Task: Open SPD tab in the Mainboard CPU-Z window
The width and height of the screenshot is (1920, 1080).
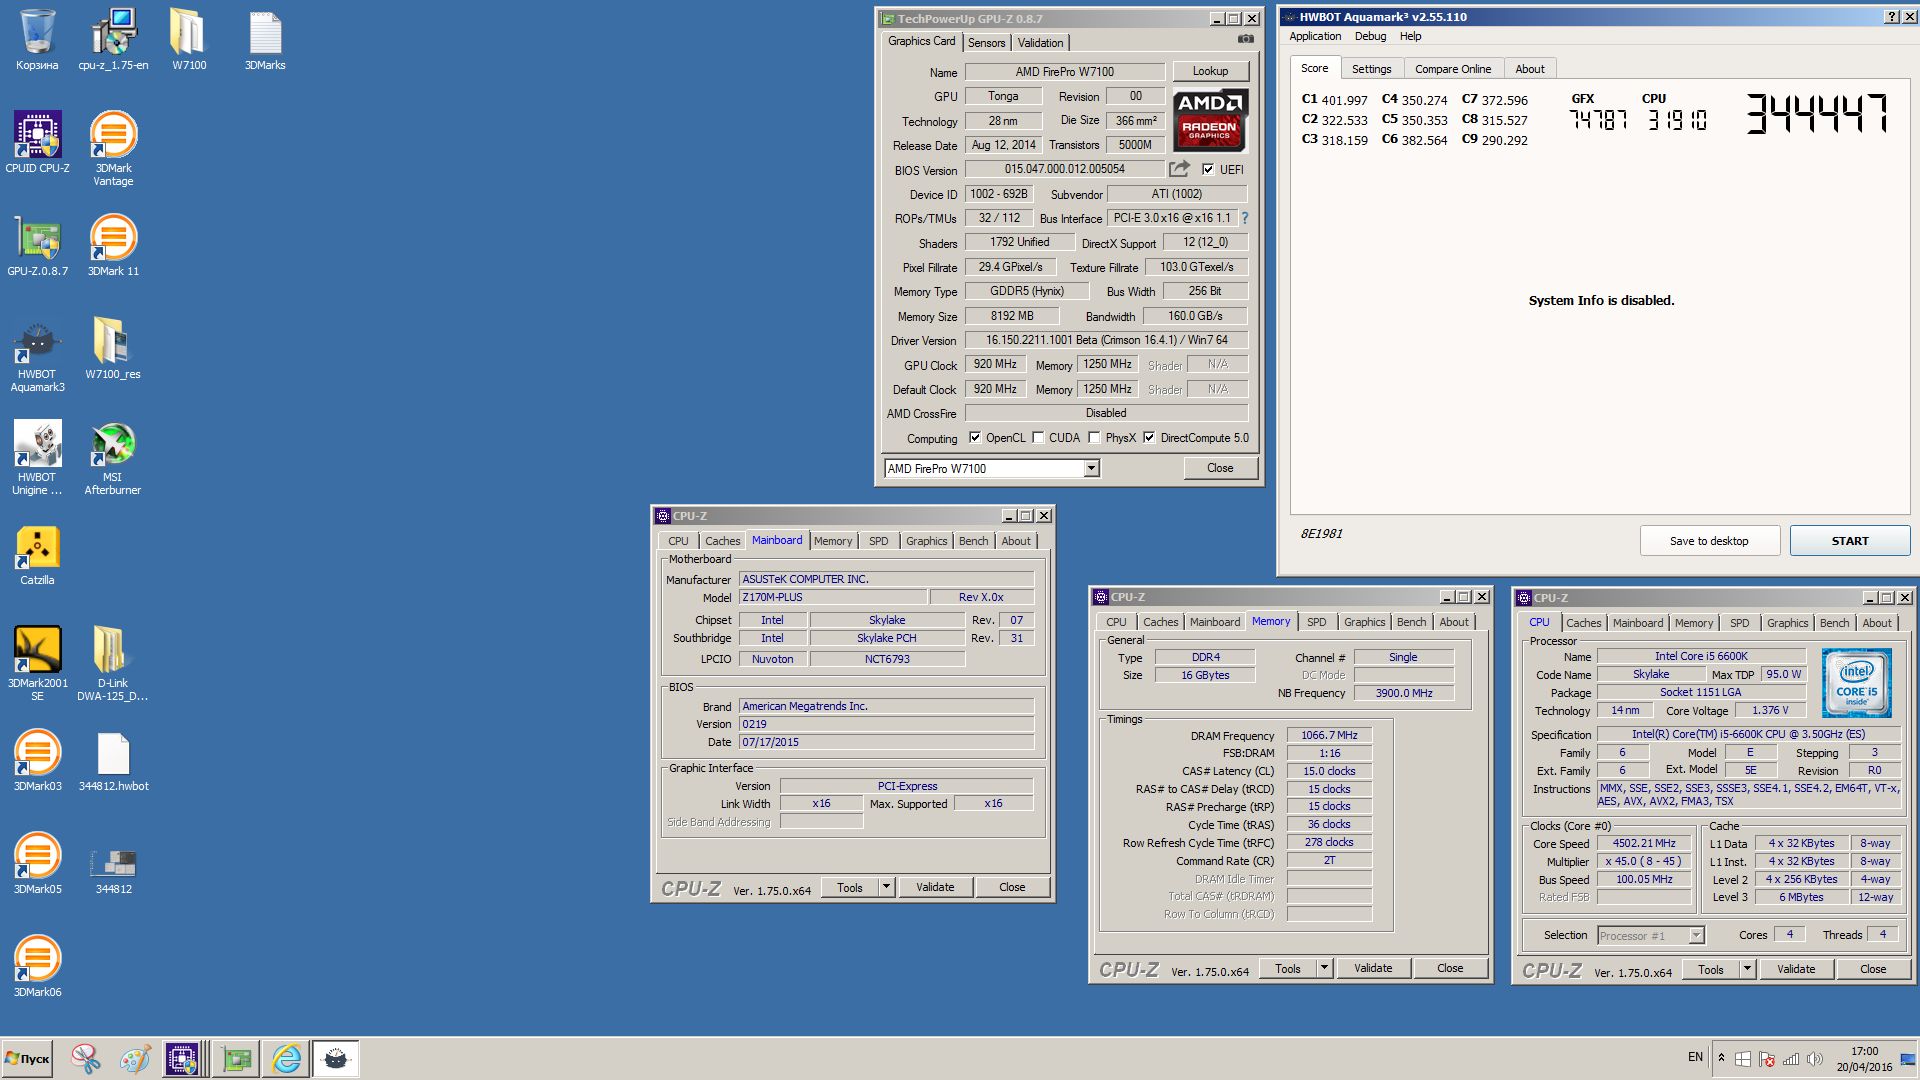Action: coord(879,541)
